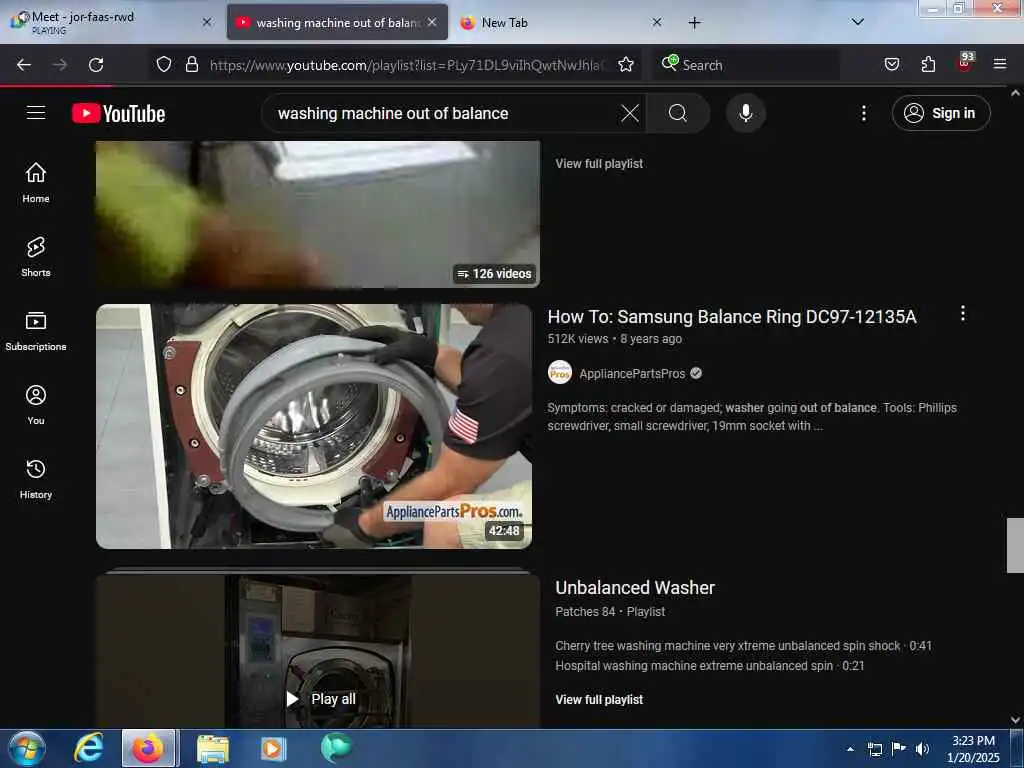Open Subscriptions in the sidebar
Screen dimensions: 1024x768
pos(36,331)
